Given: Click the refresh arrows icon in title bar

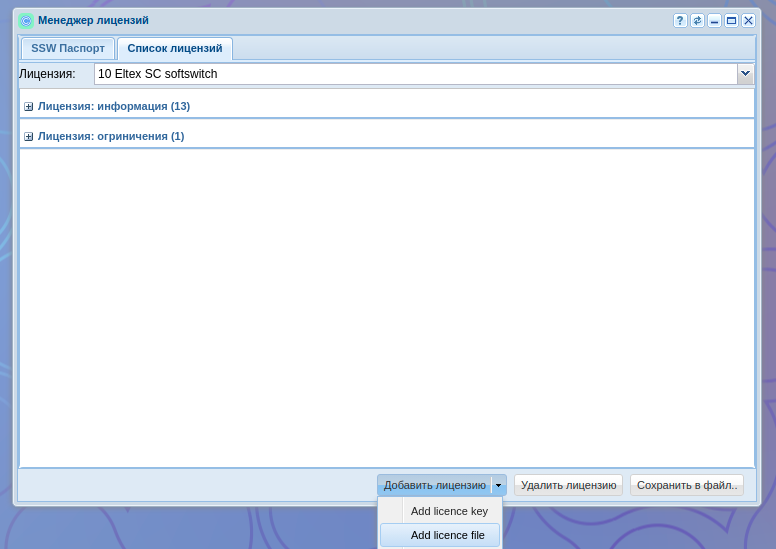Looking at the screenshot, I should (697, 20).
